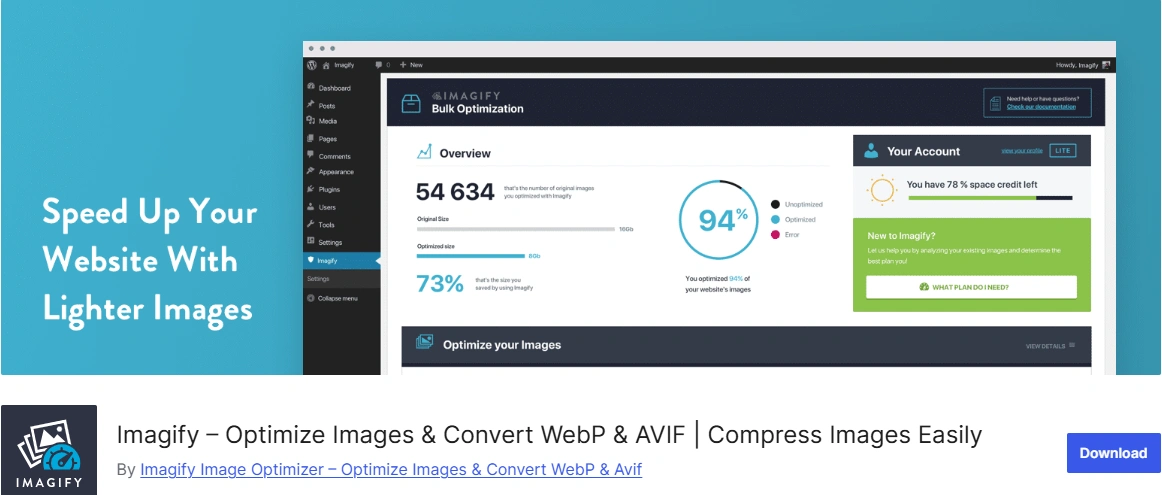Click the Plugins plug icon
This screenshot has width=1162, height=495.
pyautogui.click(x=311, y=189)
